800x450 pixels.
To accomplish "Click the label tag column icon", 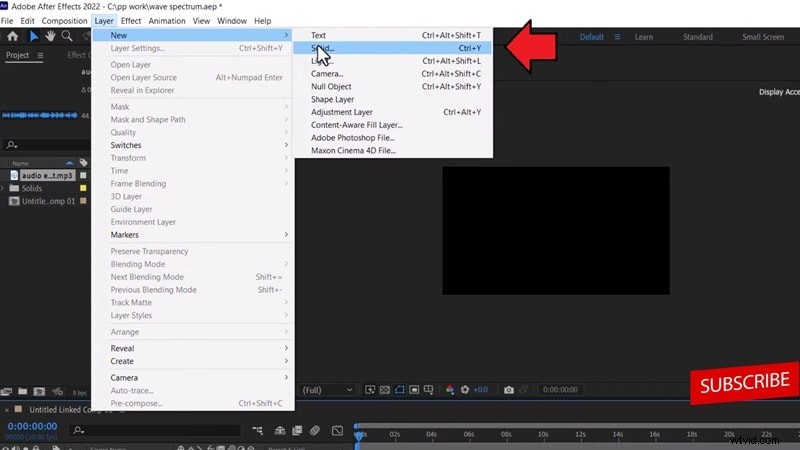I will pyautogui.click(x=83, y=163).
